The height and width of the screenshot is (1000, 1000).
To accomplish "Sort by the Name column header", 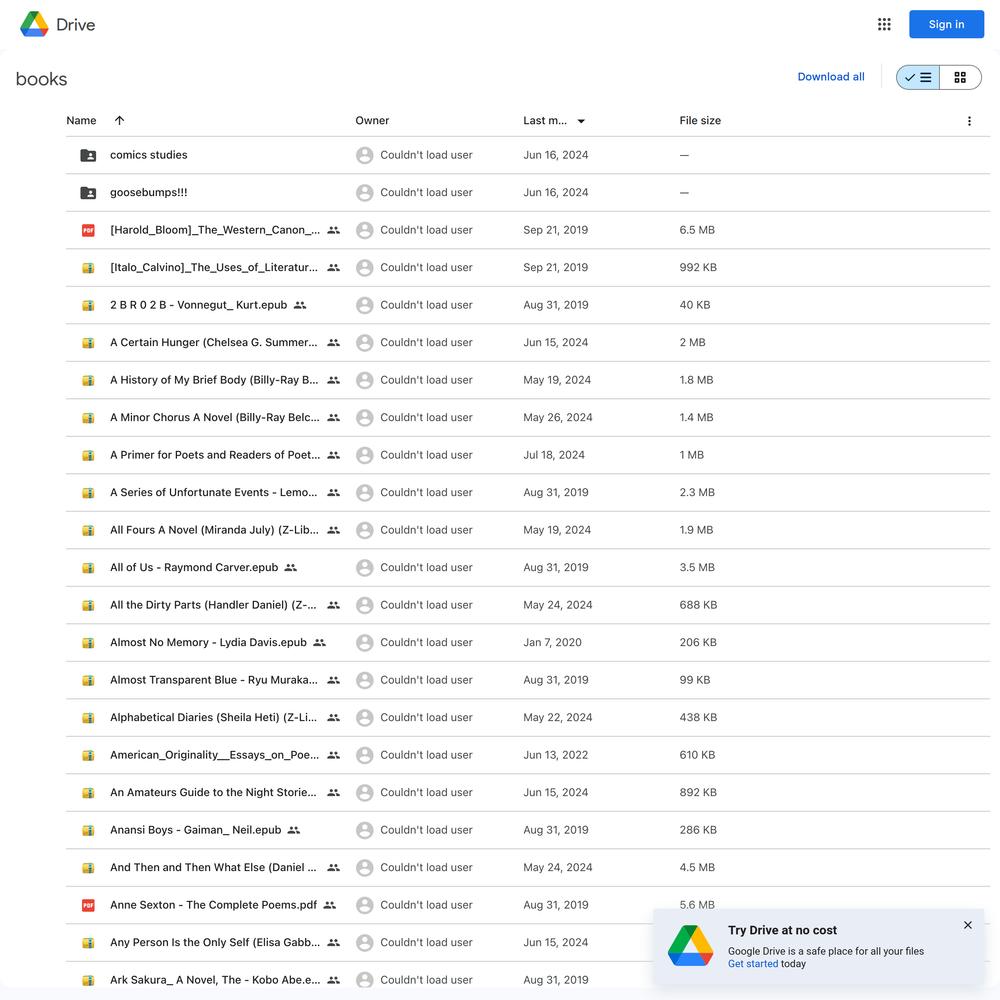I will [x=82, y=121].
